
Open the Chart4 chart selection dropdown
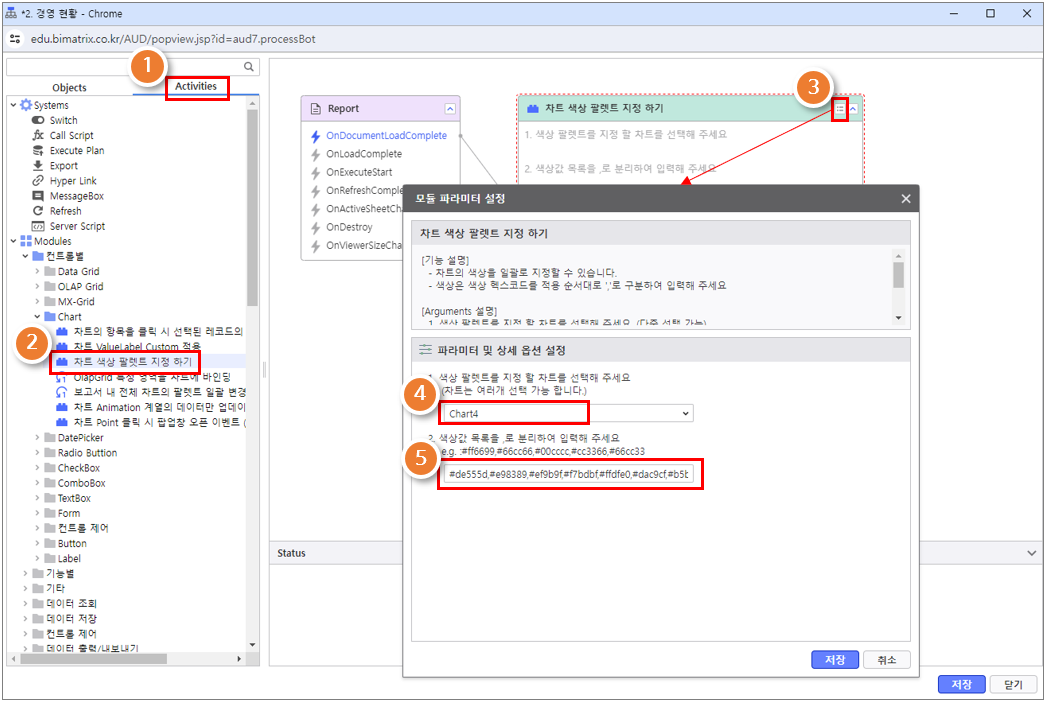click(568, 414)
